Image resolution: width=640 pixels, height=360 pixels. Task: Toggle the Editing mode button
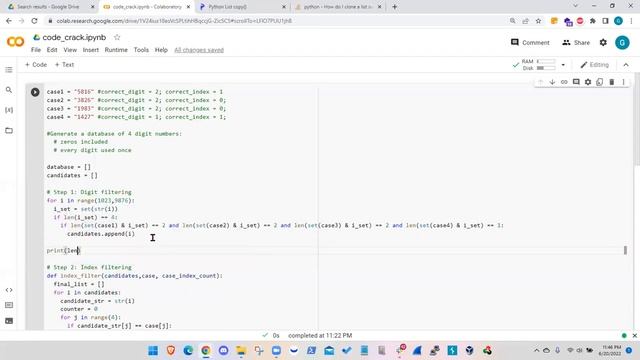595,65
